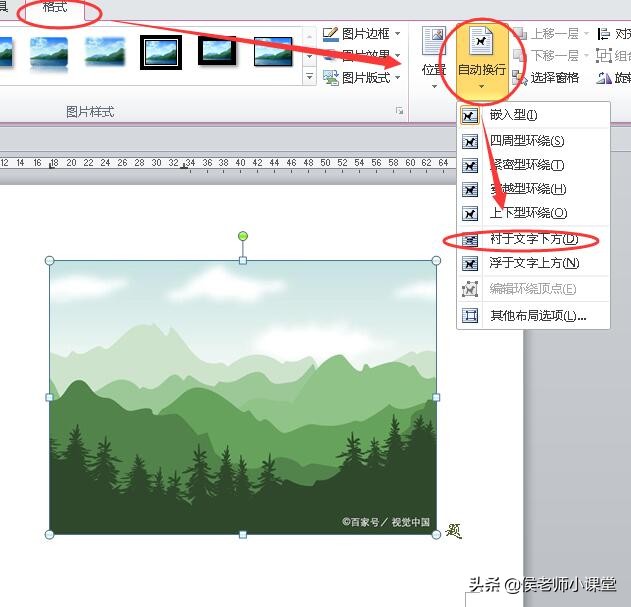Expand the picture styles gallery More arrow
This screenshot has width=631, height=607.
[x=309, y=76]
